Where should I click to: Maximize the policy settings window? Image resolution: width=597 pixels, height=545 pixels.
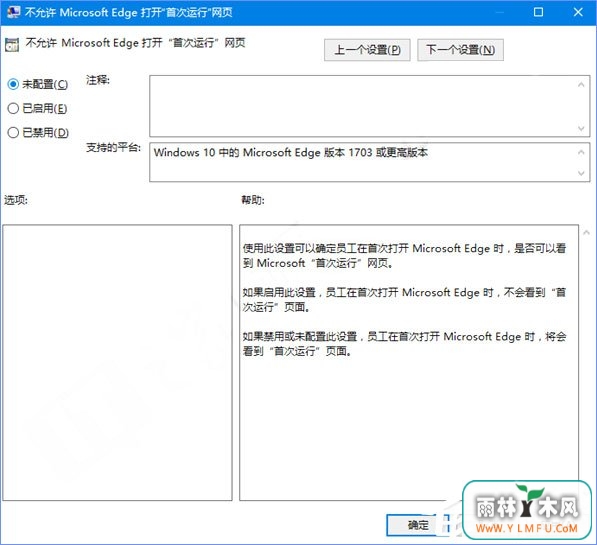pos(538,12)
